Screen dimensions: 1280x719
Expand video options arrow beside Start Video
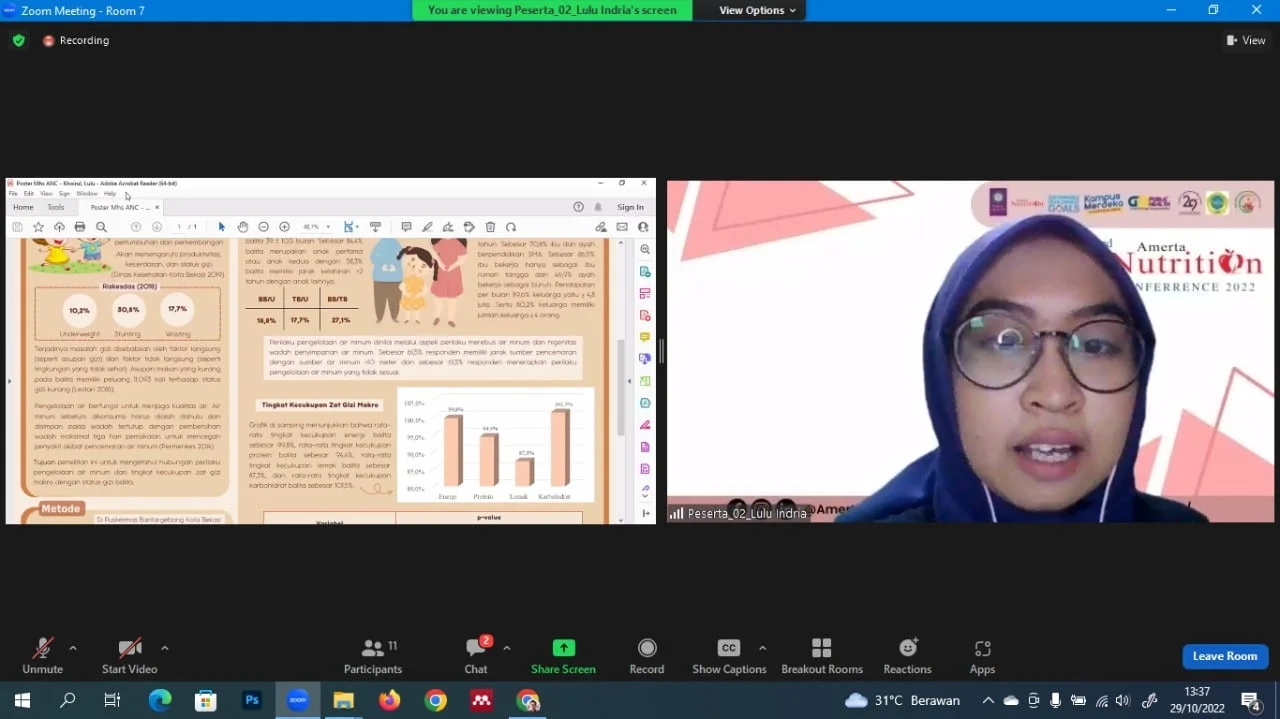click(165, 647)
